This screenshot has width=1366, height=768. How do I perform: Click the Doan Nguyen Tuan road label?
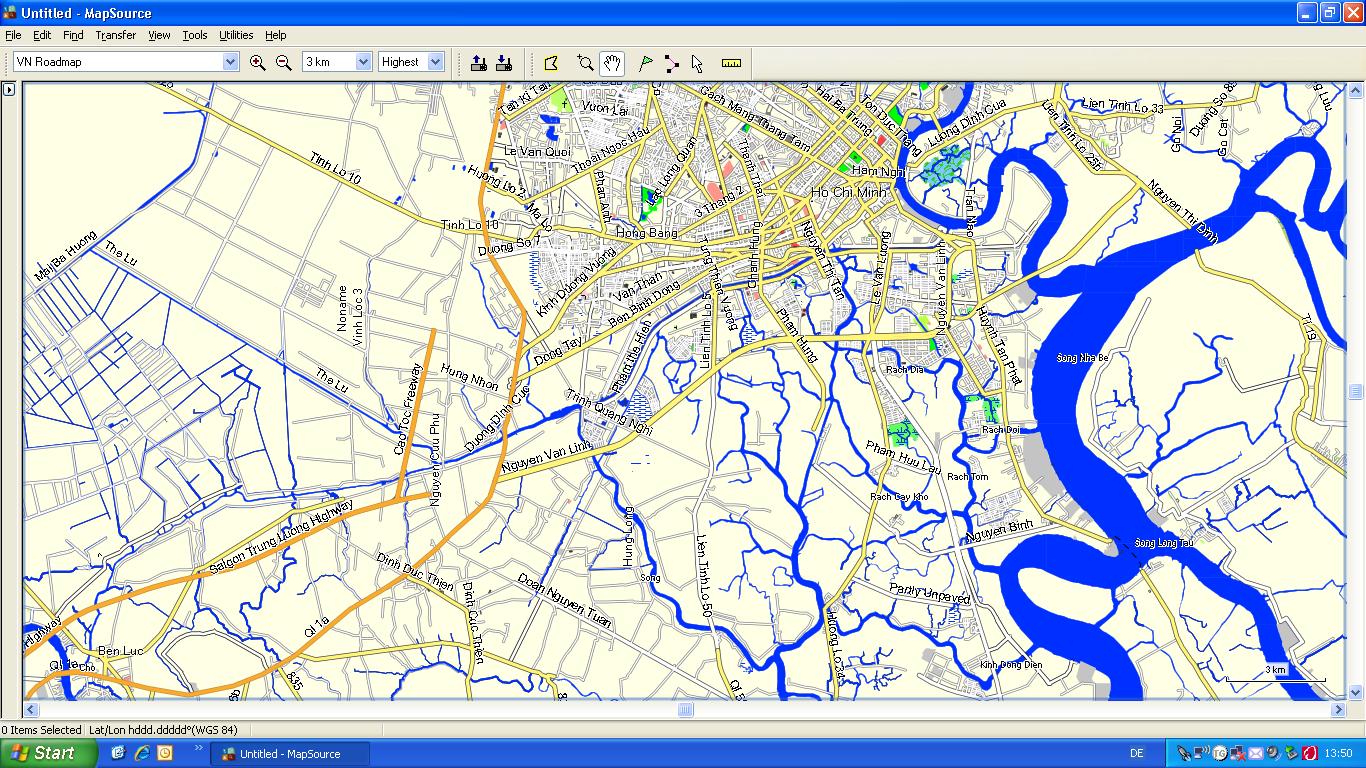click(x=565, y=601)
